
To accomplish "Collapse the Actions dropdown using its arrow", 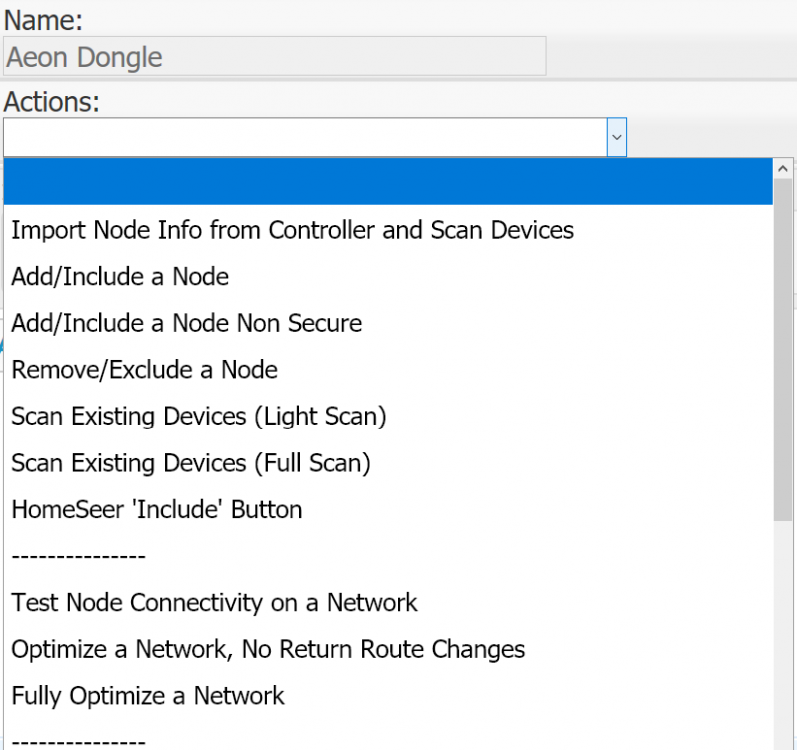I will coord(616,137).
